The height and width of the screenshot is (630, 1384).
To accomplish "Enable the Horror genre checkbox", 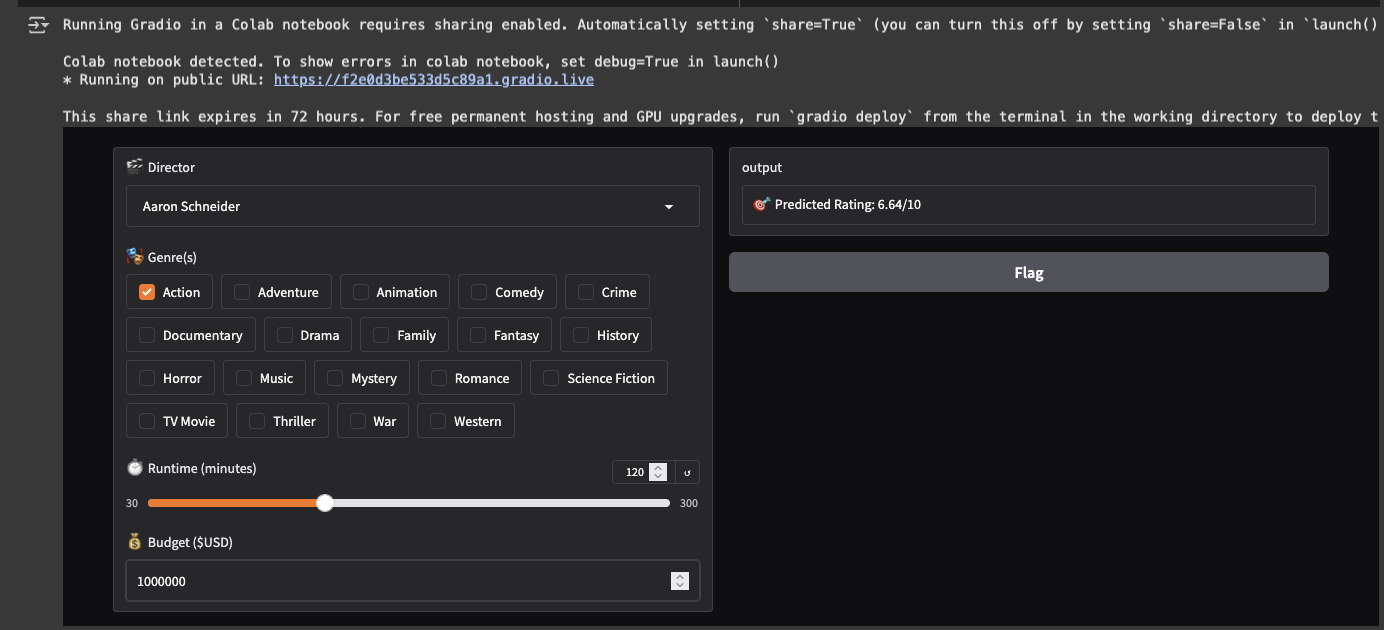I will tap(147, 378).
